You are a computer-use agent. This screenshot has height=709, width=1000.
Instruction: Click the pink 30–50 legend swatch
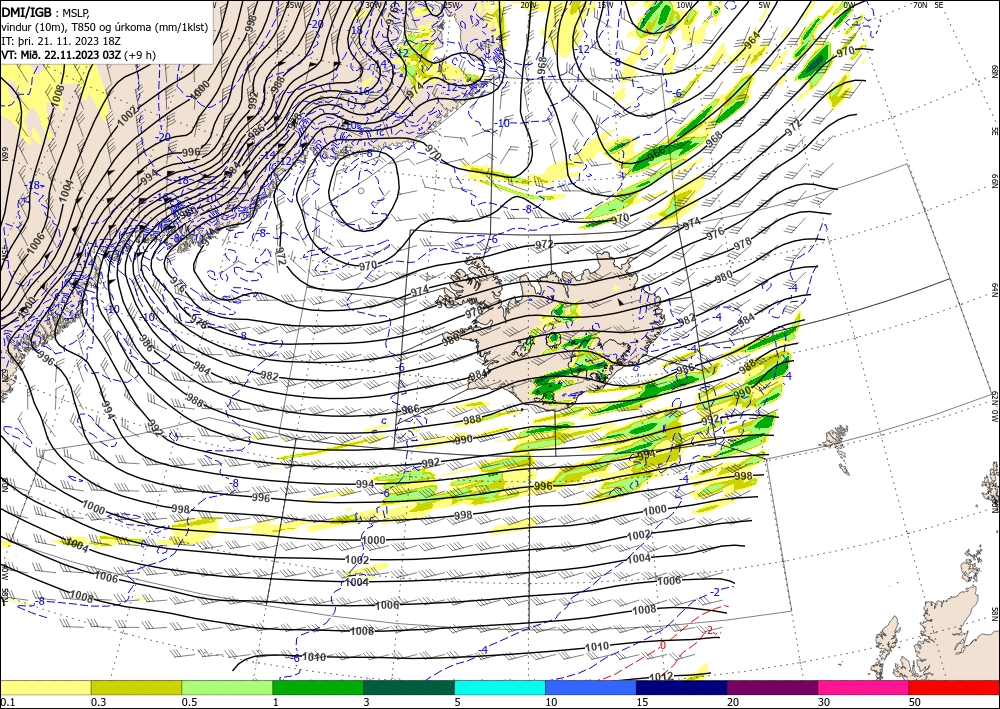pyautogui.click(x=863, y=687)
